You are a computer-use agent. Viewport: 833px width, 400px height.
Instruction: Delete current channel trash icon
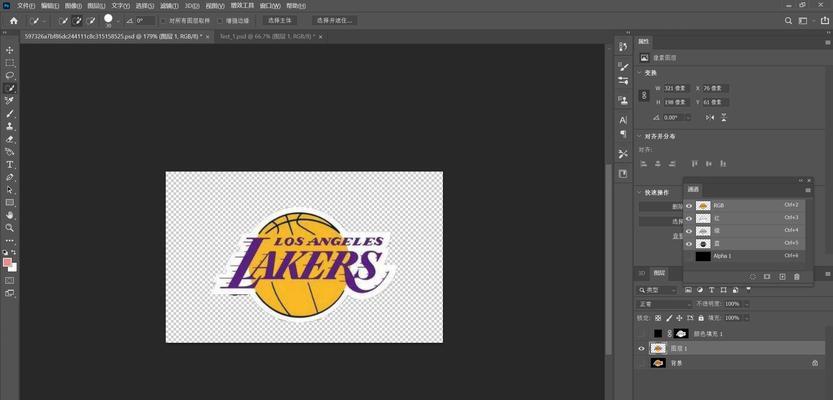point(796,277)
